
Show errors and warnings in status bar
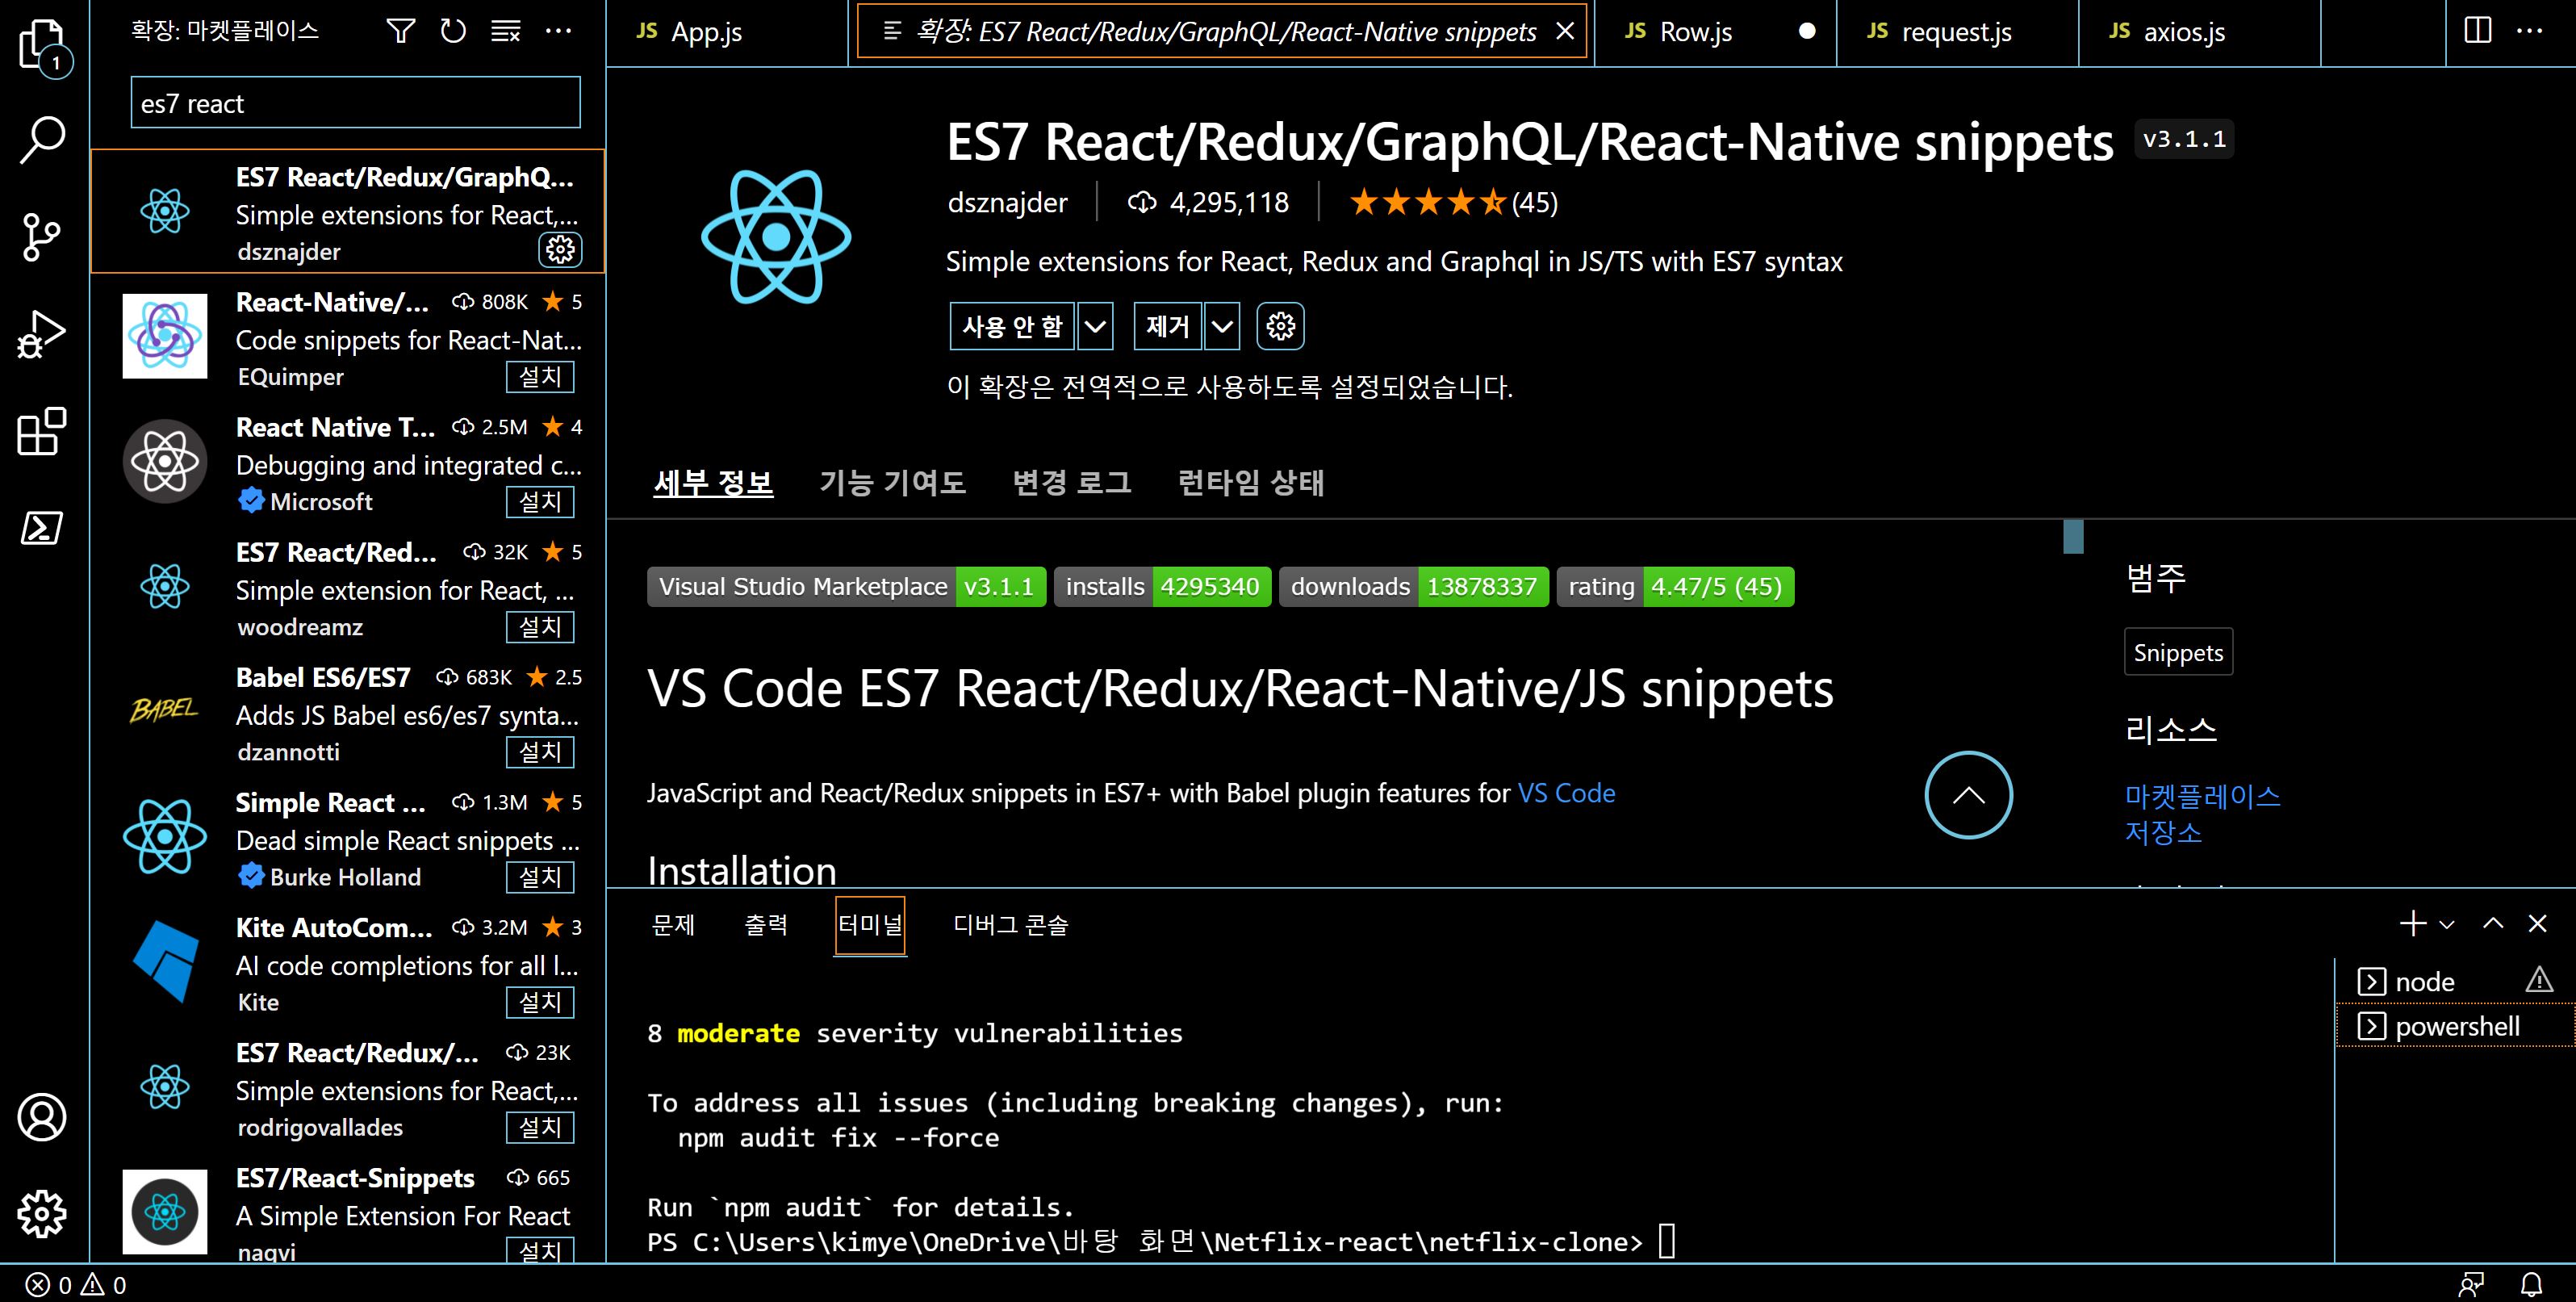click(x=76, y=1285)
